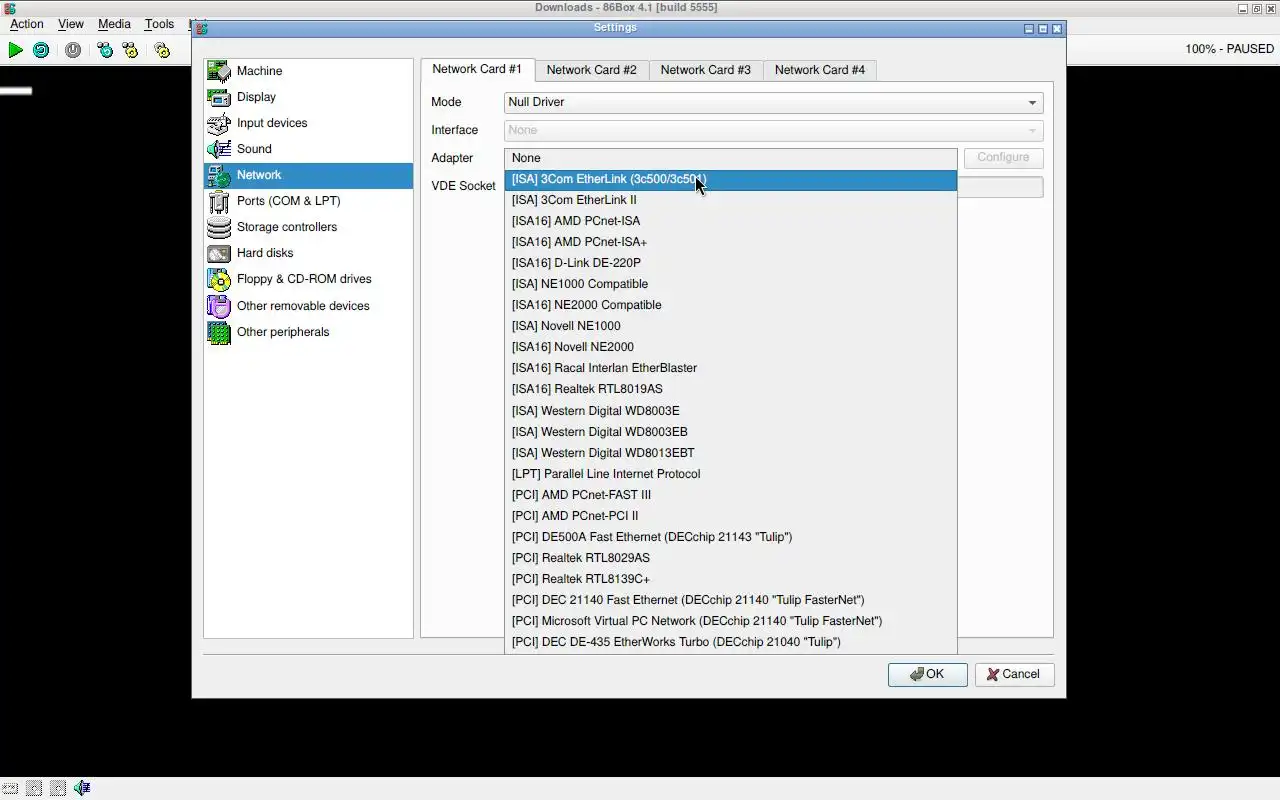Confirm settings with OK button
Image resolution: width=1280 pixels, height=800 pixels.
tap(927, 674)
